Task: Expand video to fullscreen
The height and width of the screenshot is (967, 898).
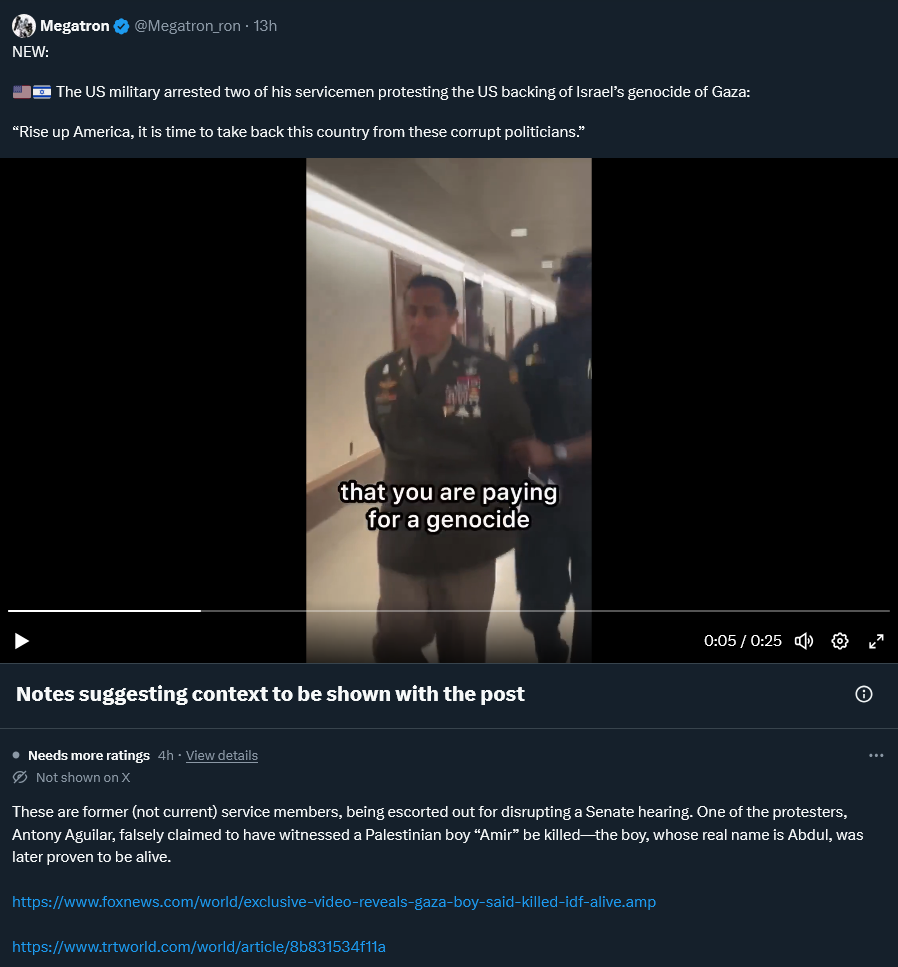Action: pos(876,641)
